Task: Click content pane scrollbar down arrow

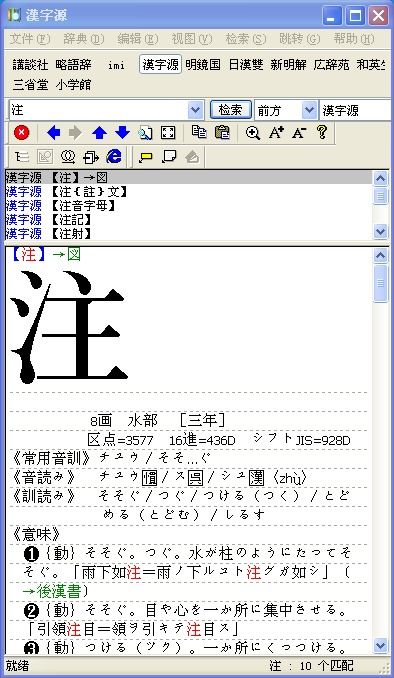Action: pos(381,646)
